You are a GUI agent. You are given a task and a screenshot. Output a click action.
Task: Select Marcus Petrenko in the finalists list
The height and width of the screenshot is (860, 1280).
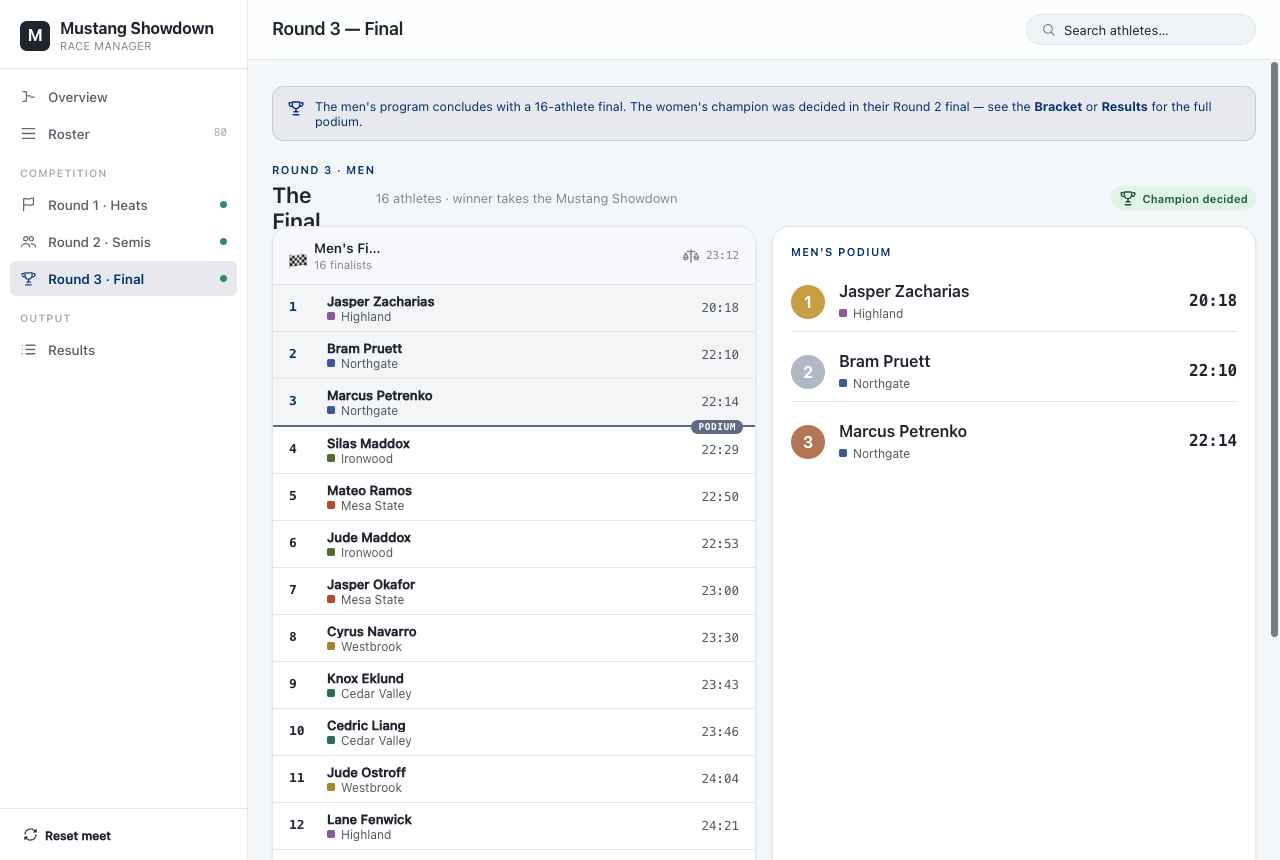[x=514, y=402]
